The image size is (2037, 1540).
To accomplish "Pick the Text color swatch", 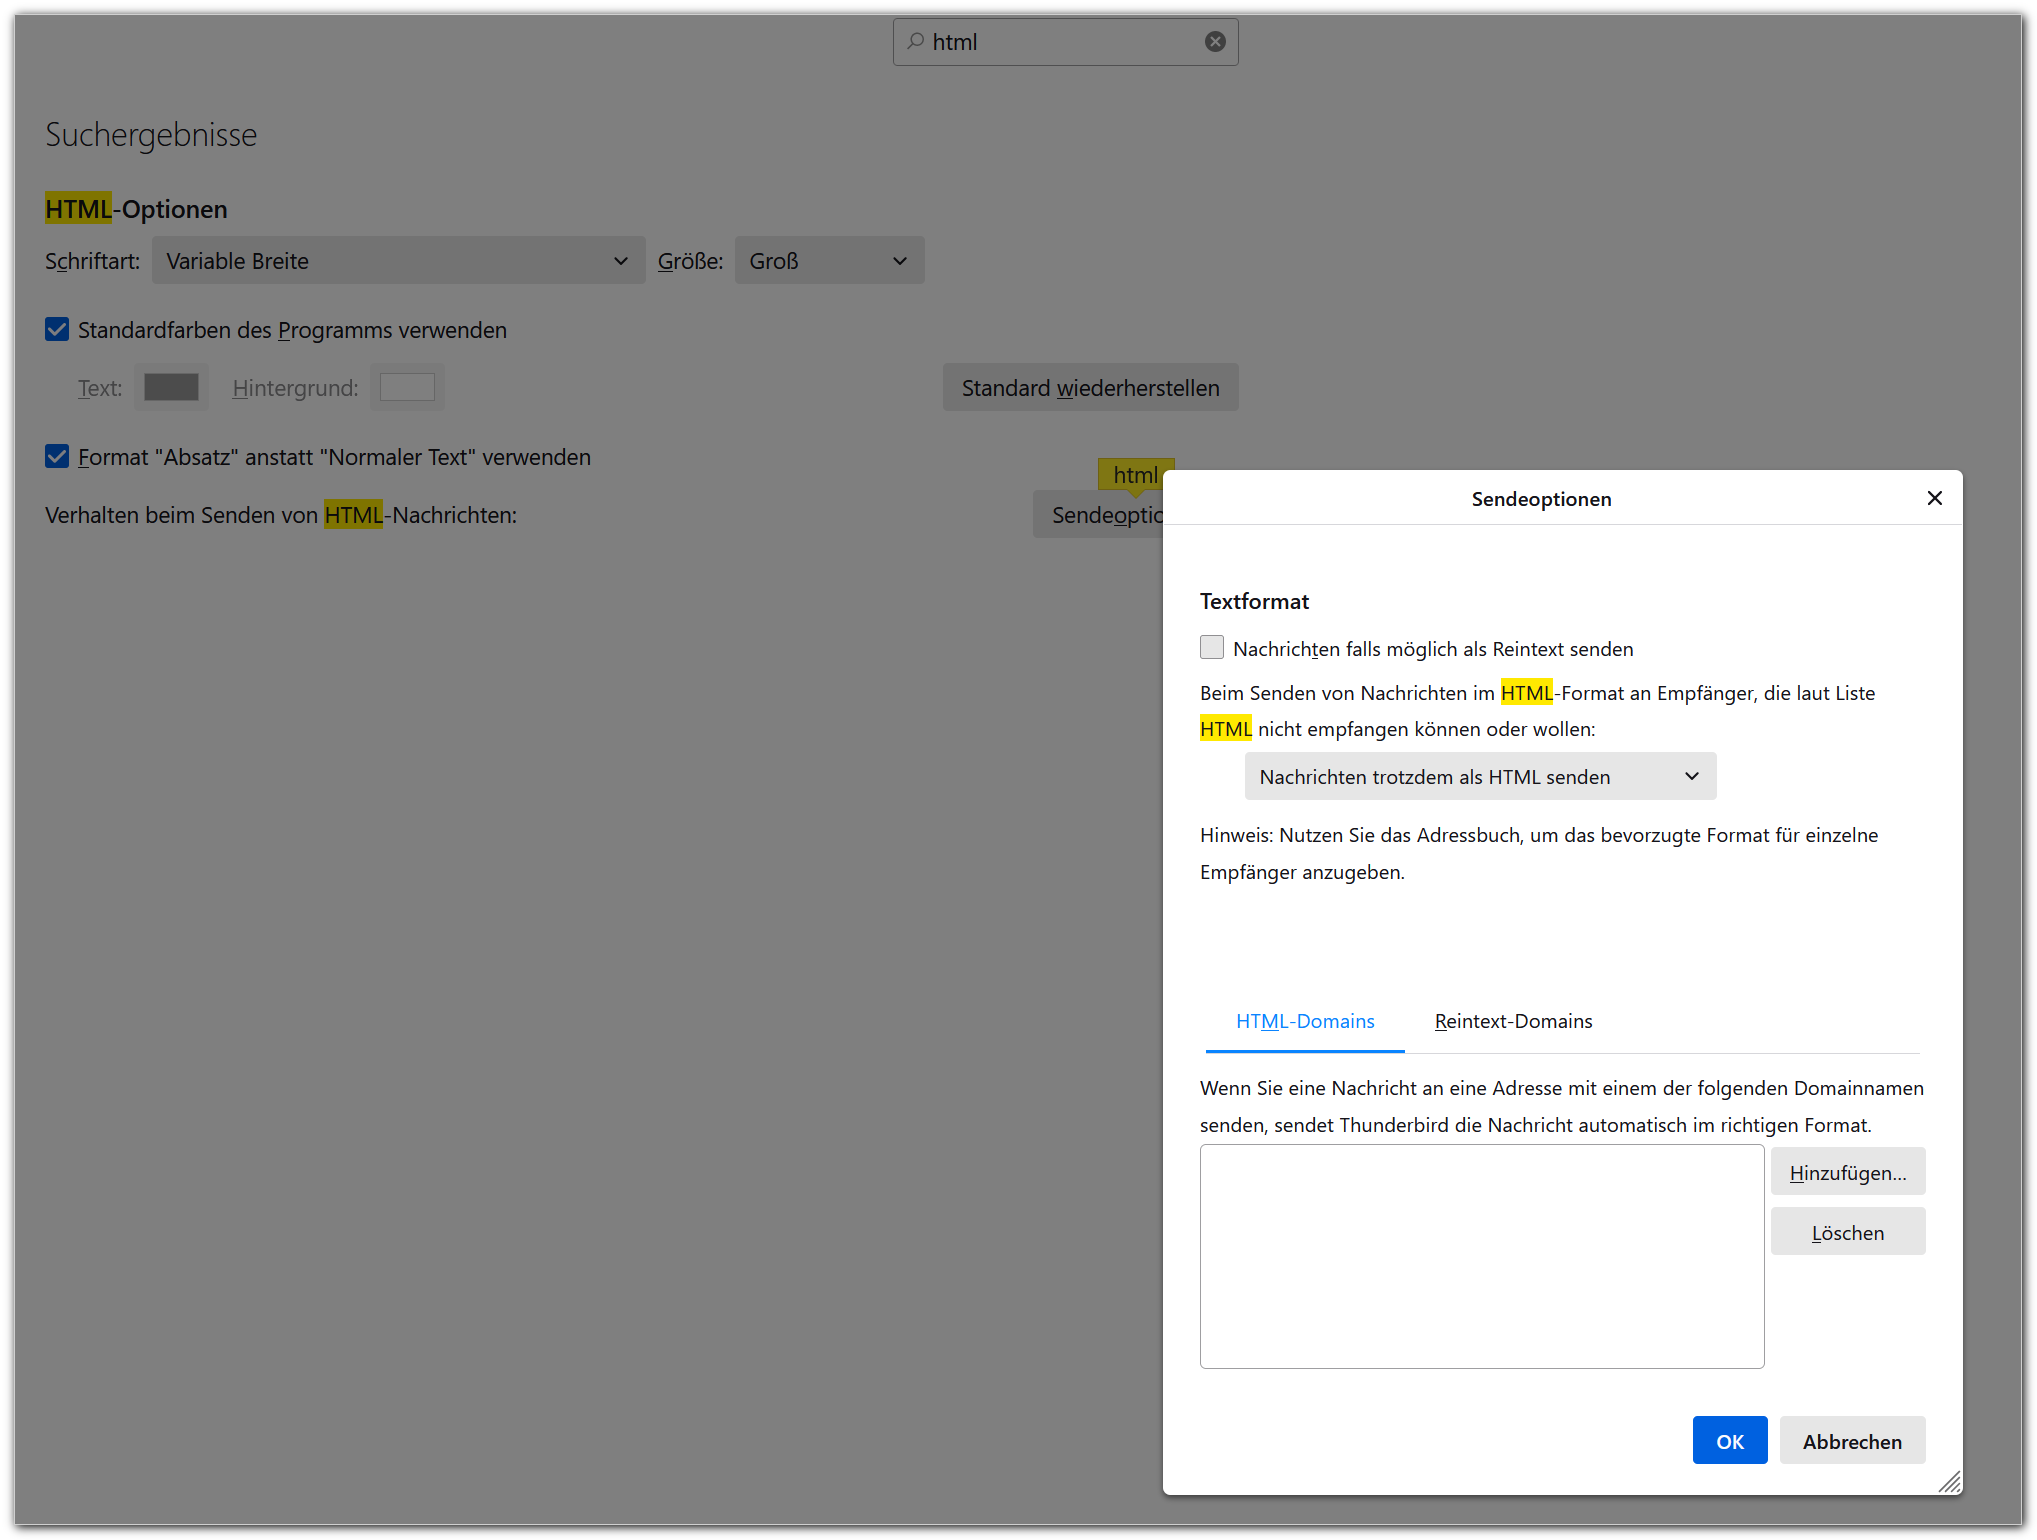I will click(171, 388).
